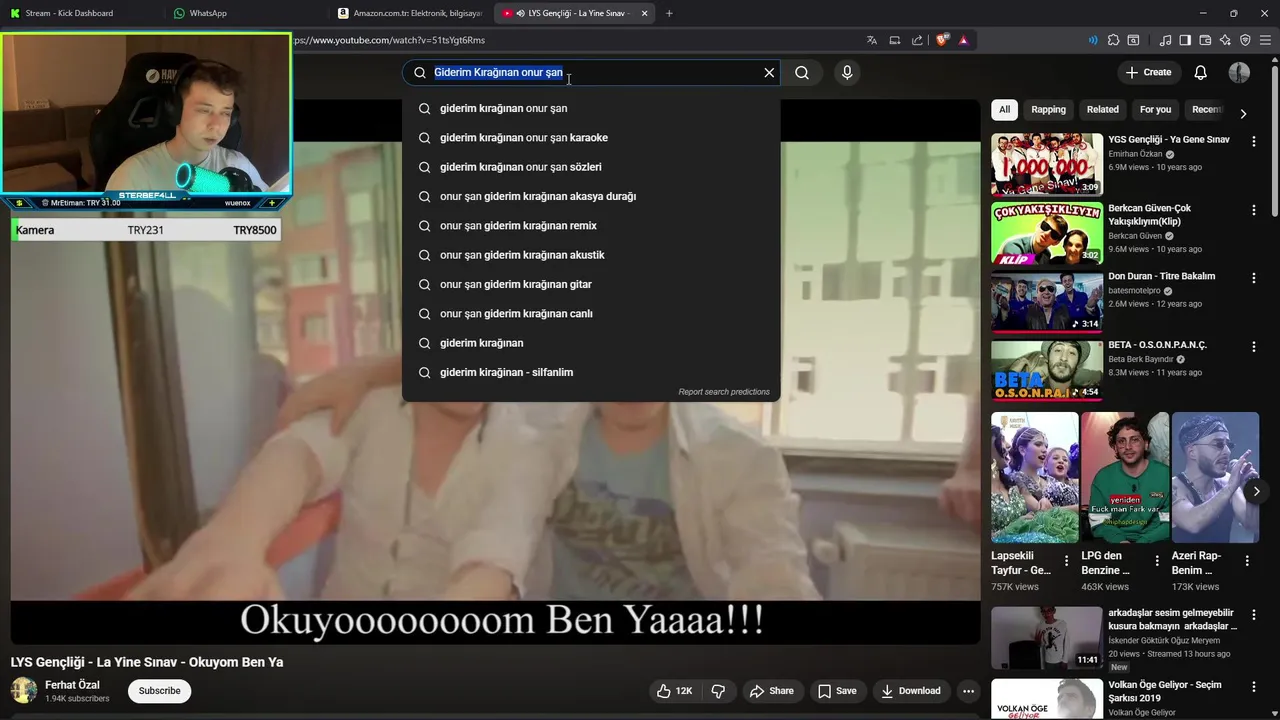
Task: Click Report search predictions link
Action: tap(724, 392)
